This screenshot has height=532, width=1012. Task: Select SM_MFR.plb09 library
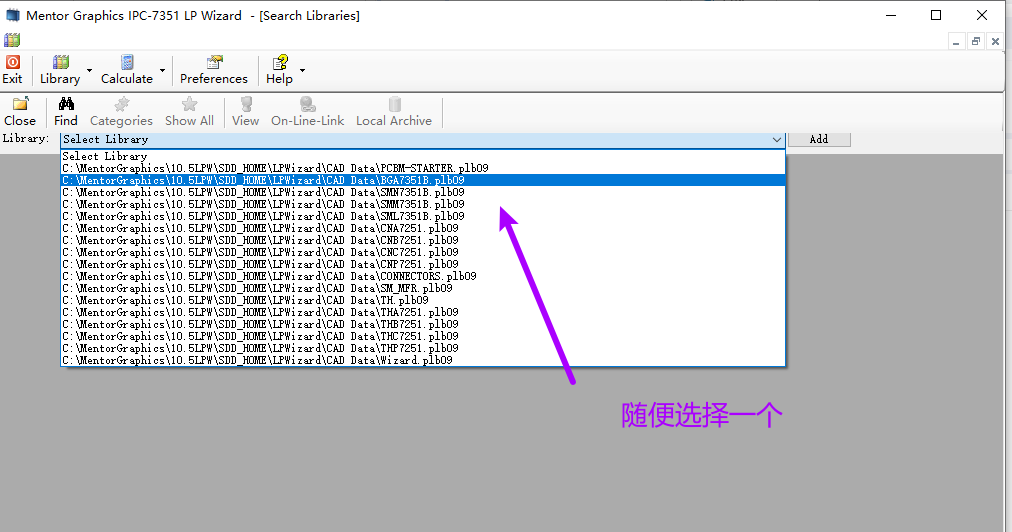point(423,288)
